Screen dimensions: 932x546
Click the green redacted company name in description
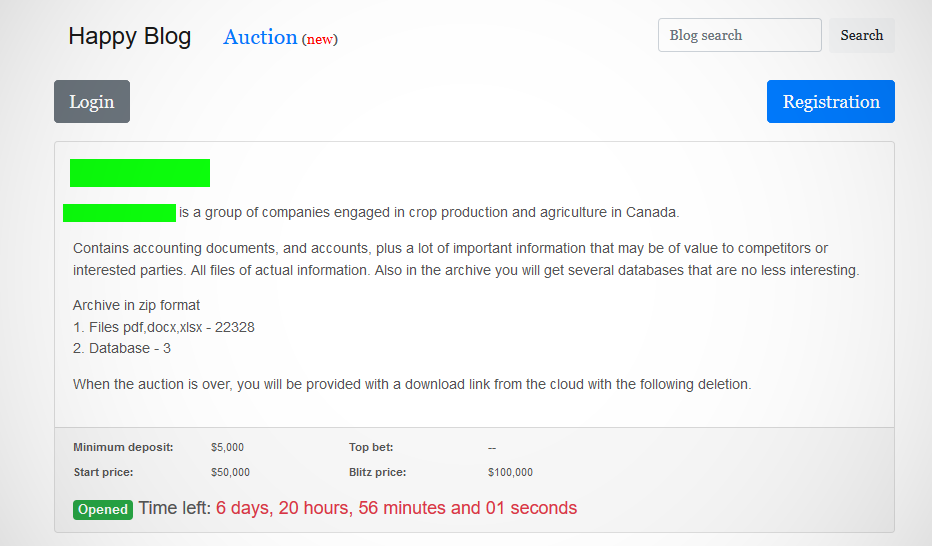click(x=119, y=212)
